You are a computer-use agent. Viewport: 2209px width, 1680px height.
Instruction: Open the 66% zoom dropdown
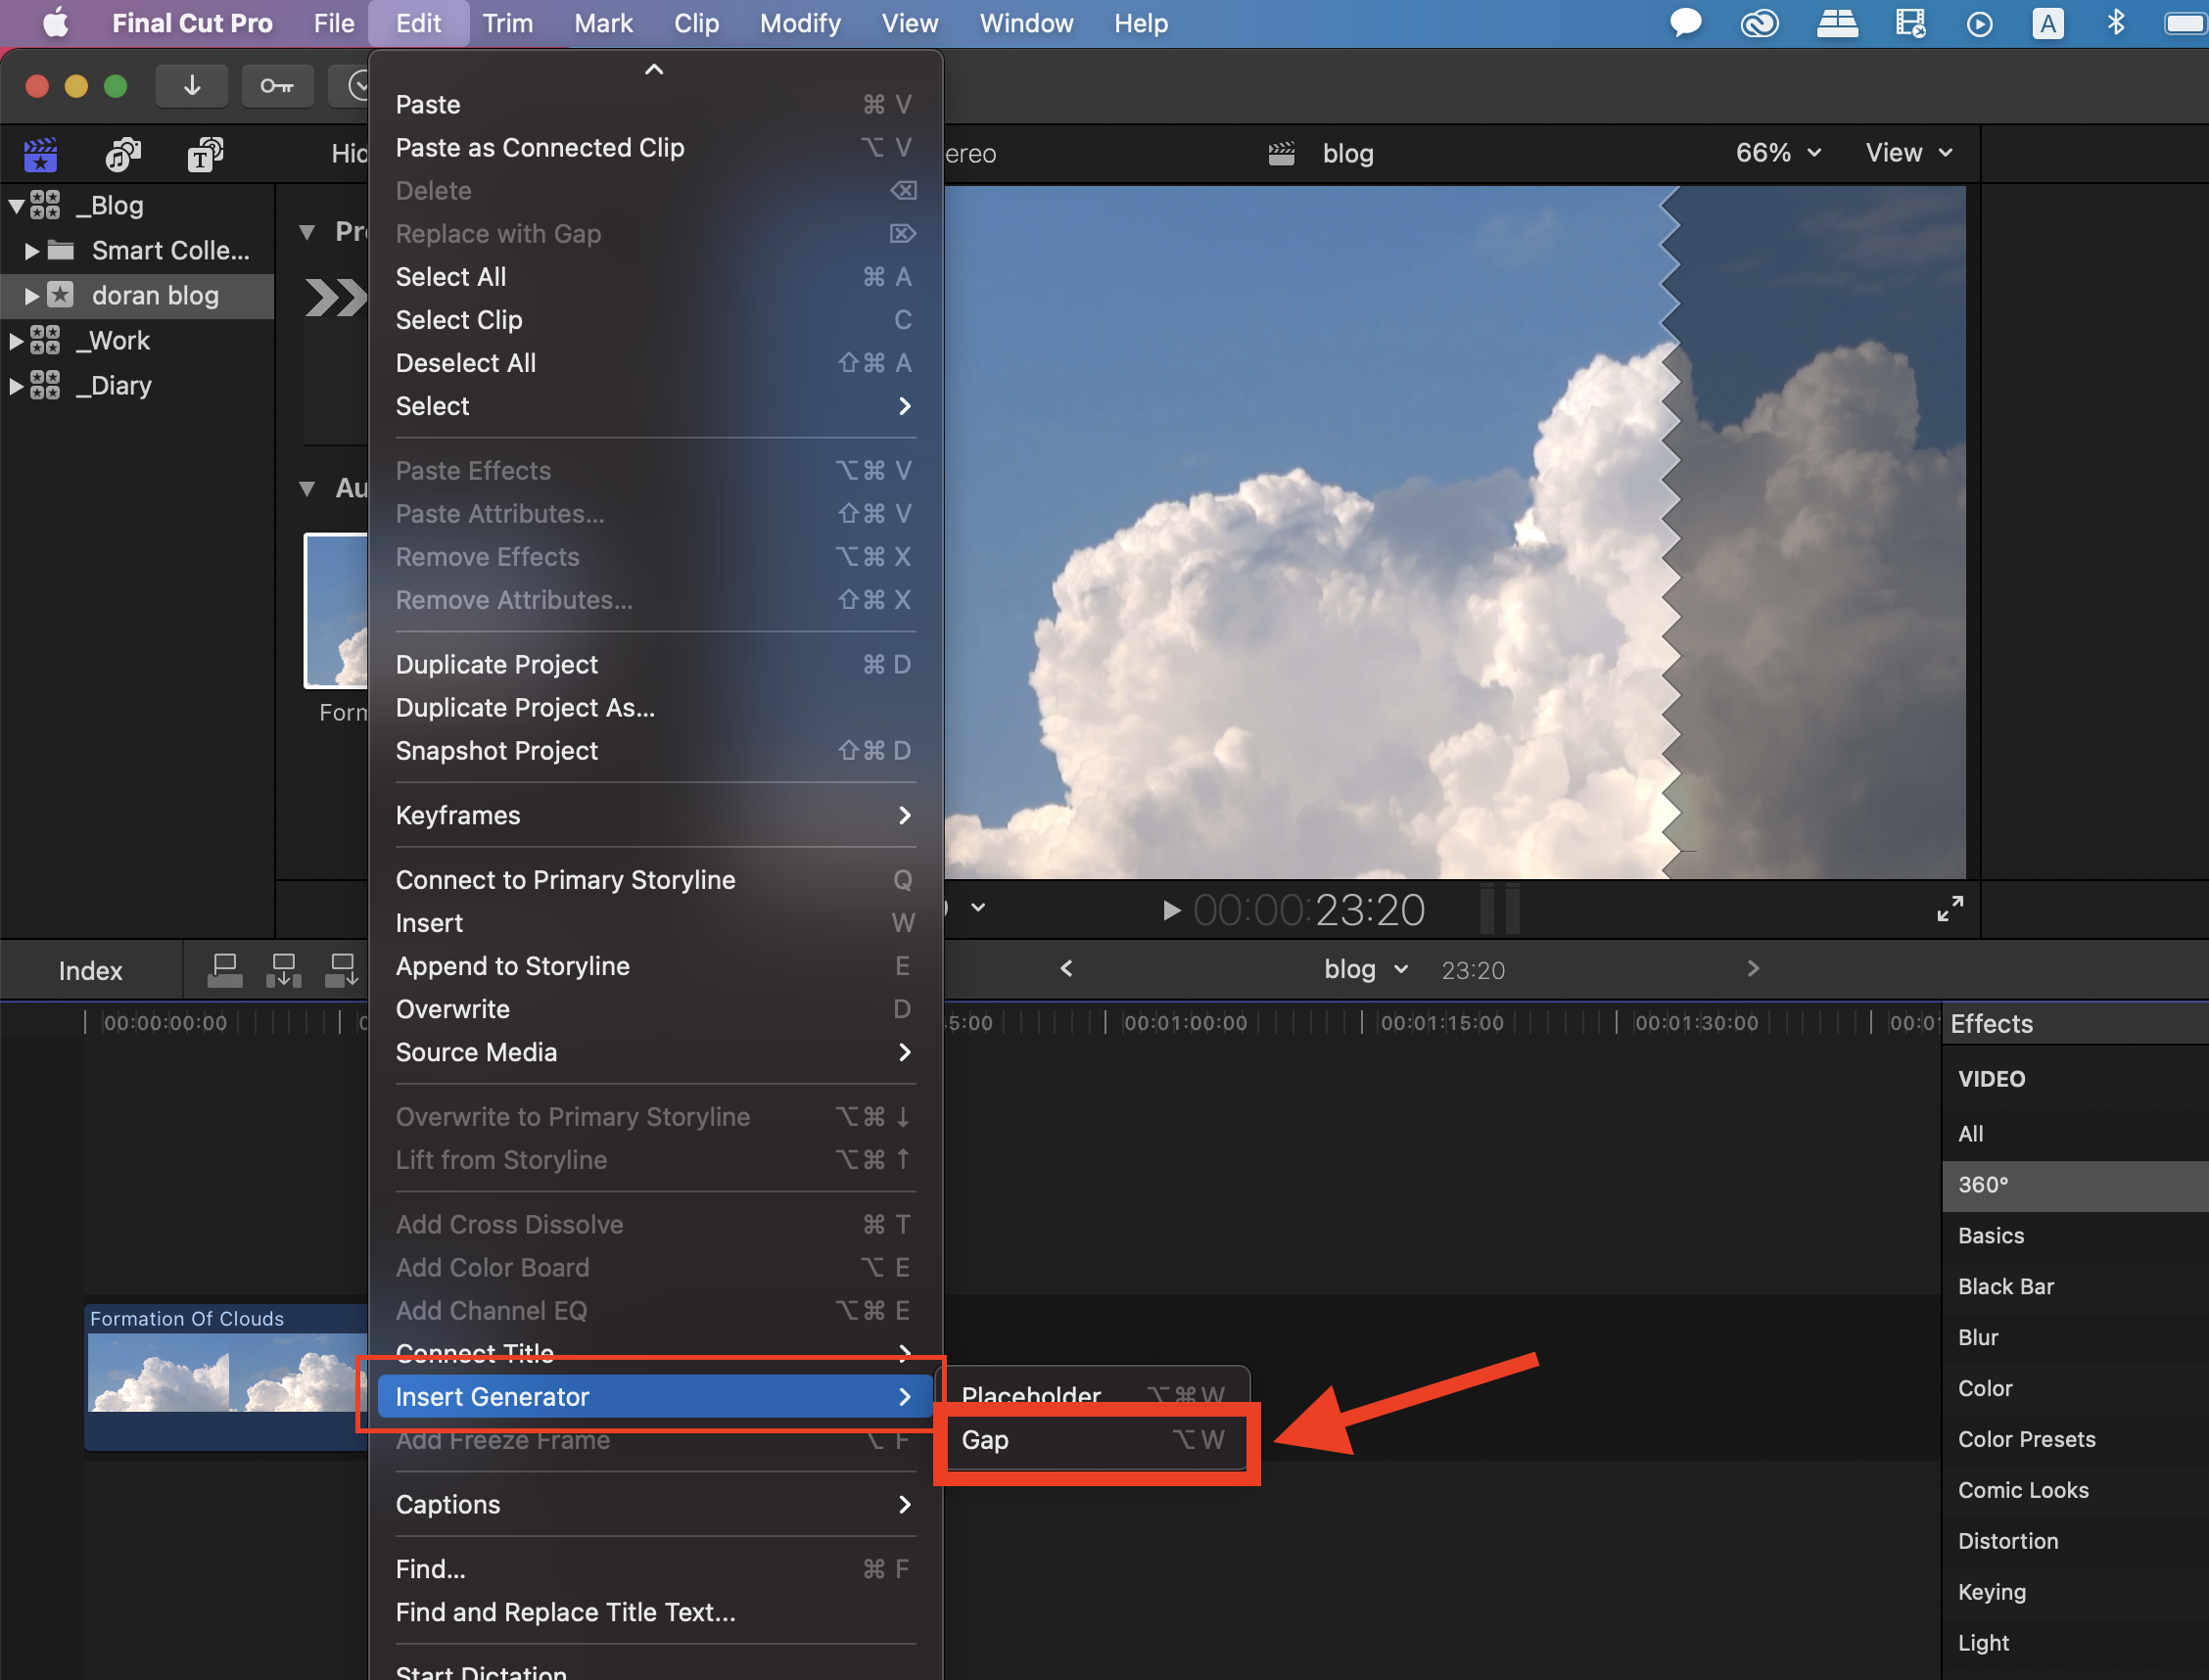click(1777, 153)
